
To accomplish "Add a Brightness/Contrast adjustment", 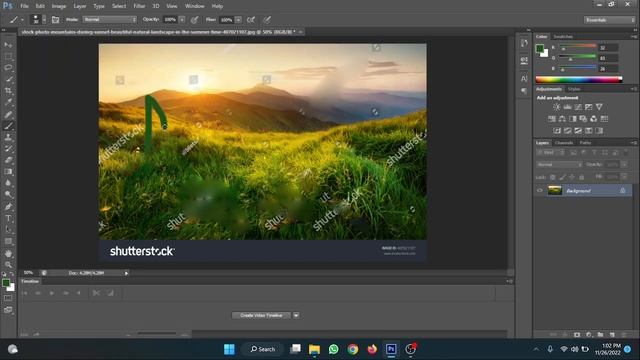I will coord(556,107).
